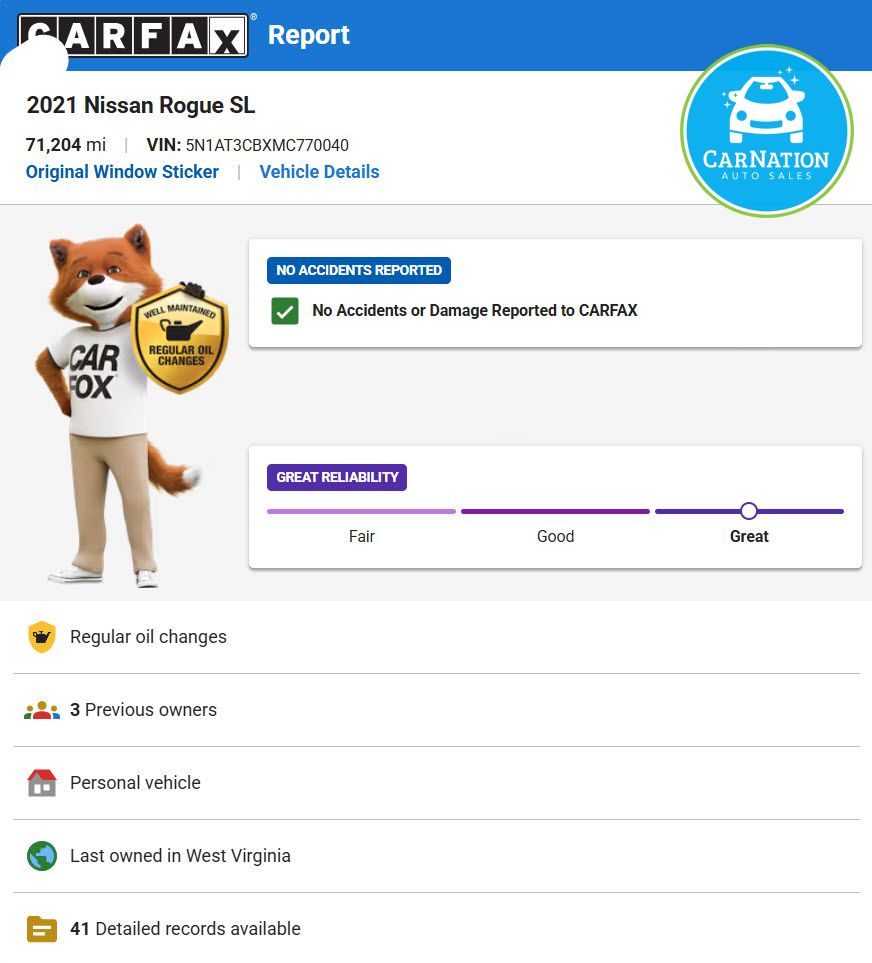Click the personal vehicle house icon

[x=42, y=783]
